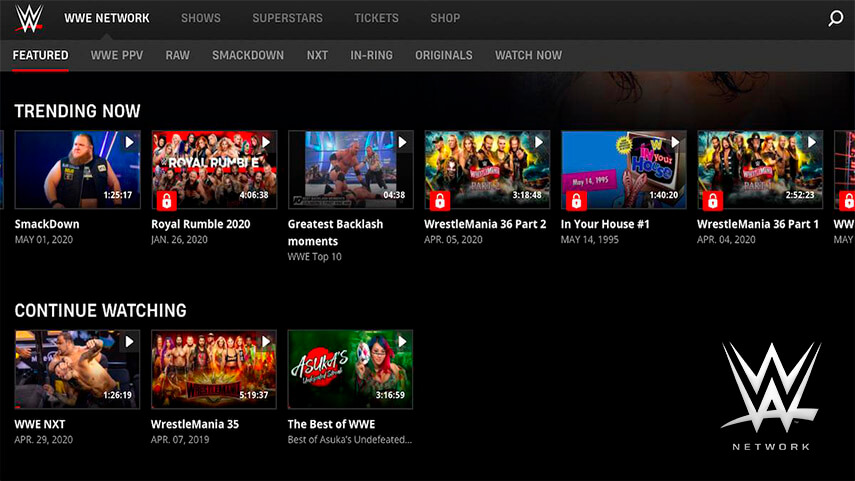This screenshot has height=481, width=855.
Task: Click the play icon on the WrestleMania 35 thumbnail
Action: (x=266, y=342)
